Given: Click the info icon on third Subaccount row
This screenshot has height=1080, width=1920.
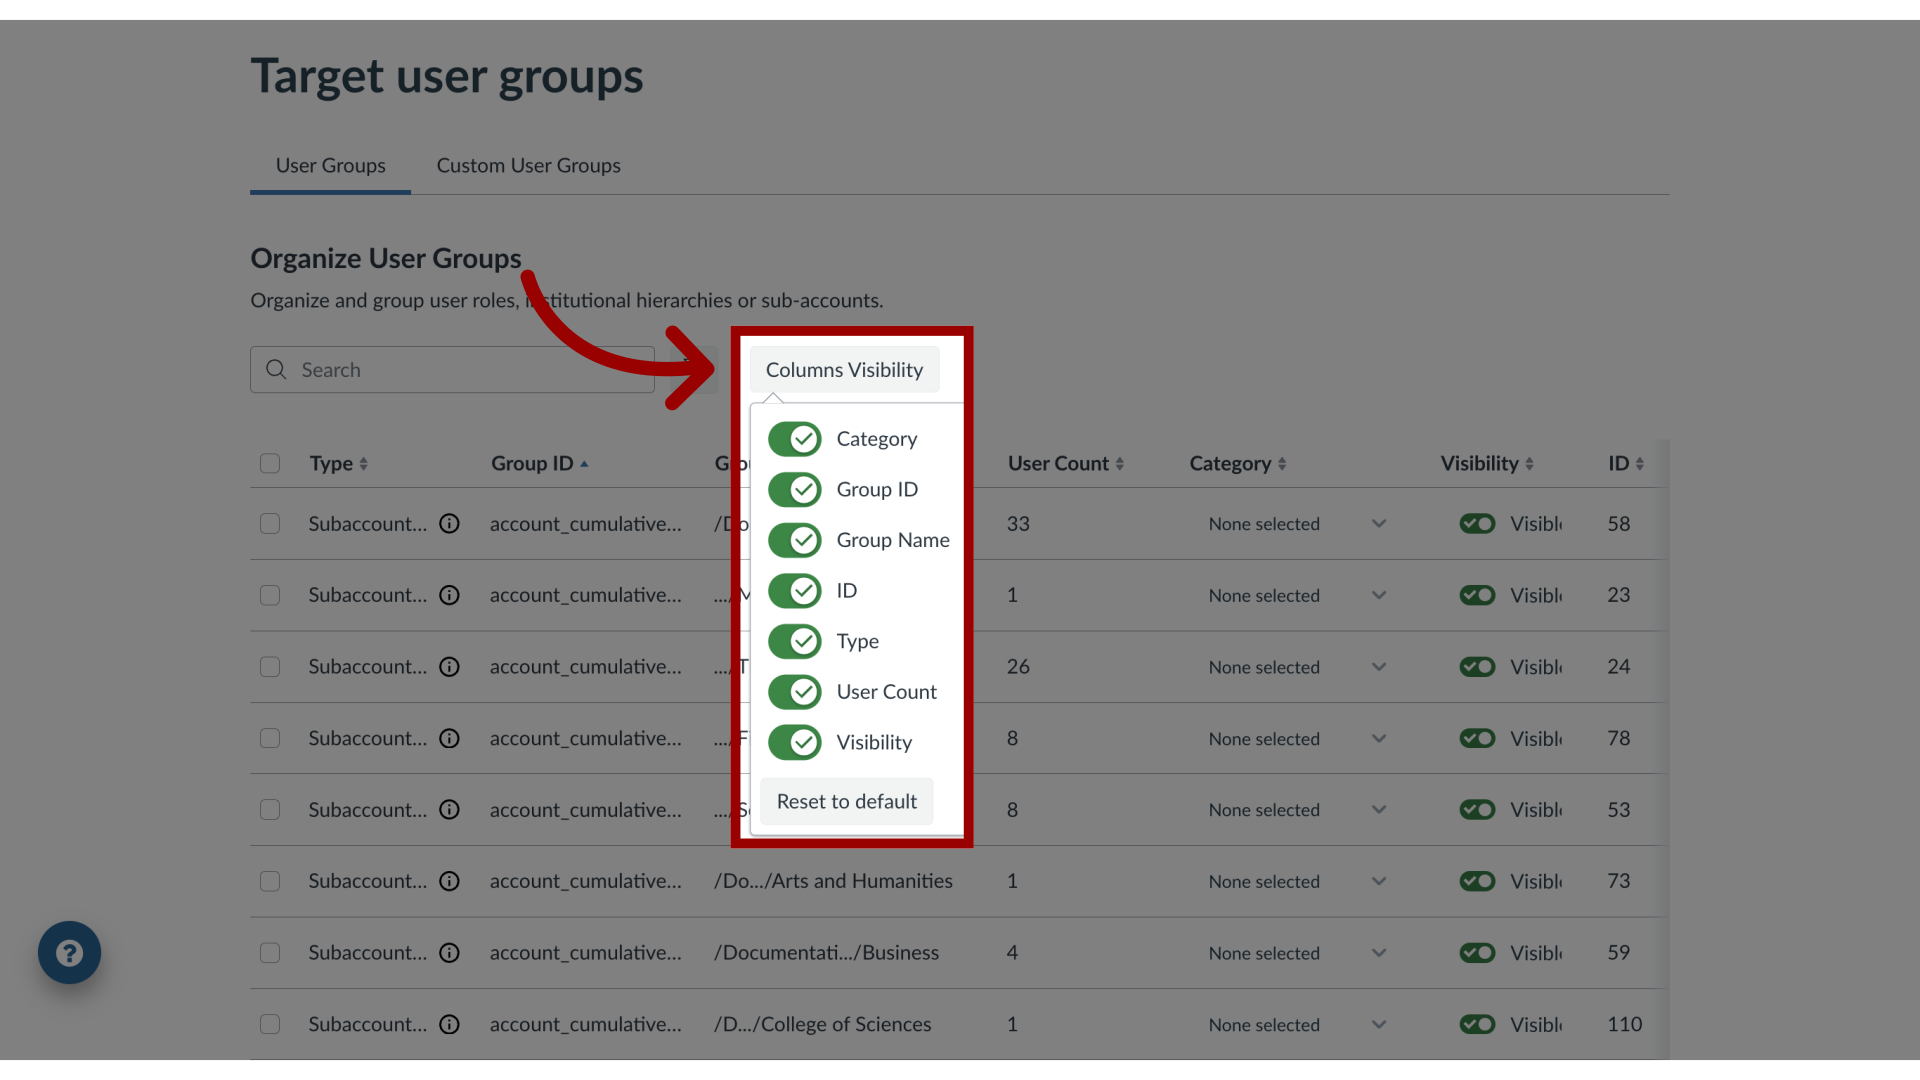Looking at the screenshot, I should (x=448, y=666).
